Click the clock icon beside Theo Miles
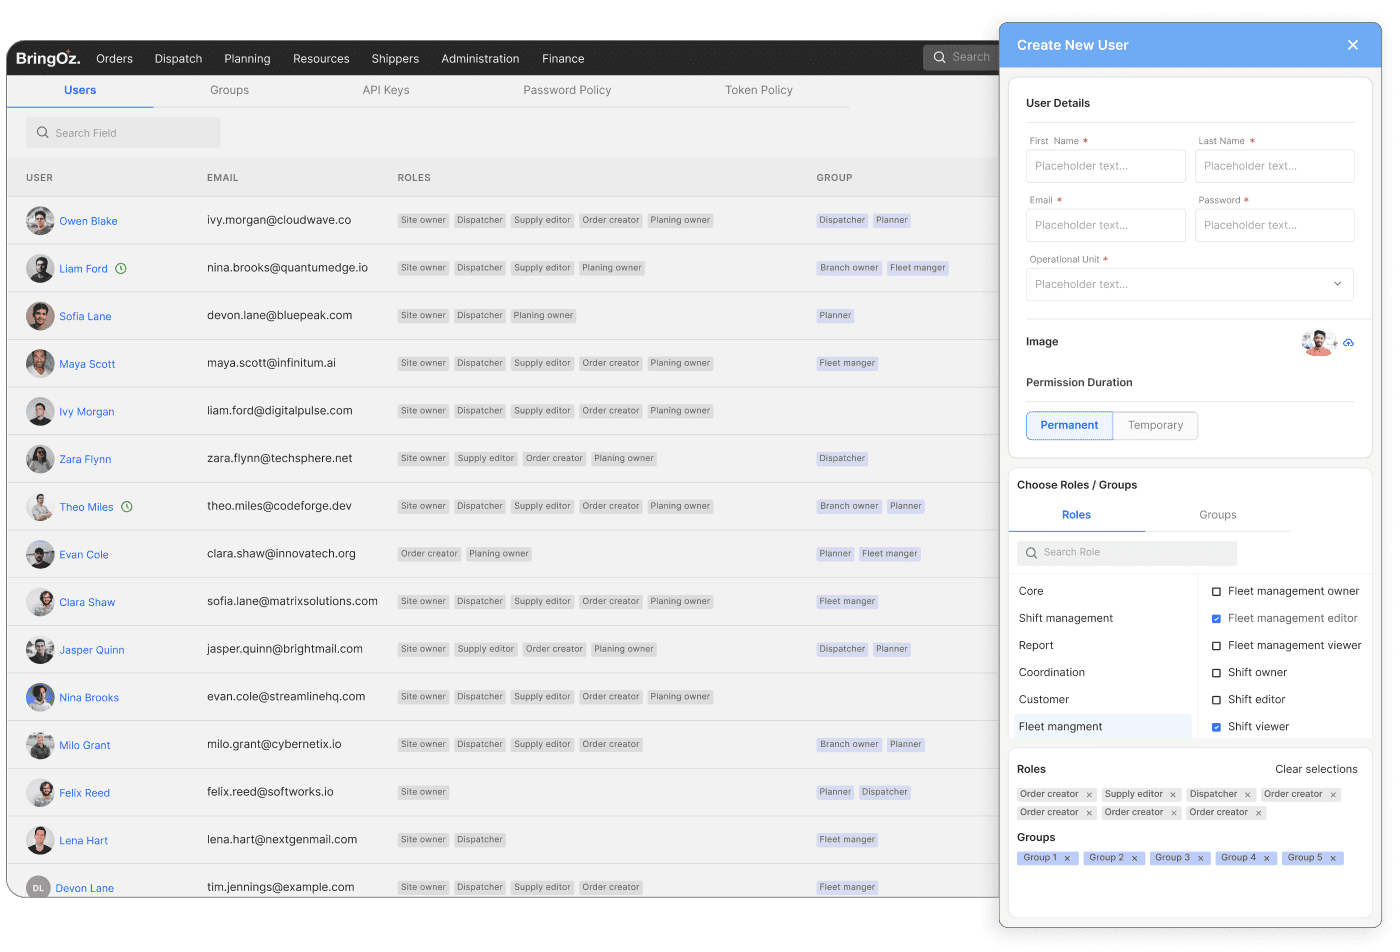This screenshot has width=1400, height=952. (127, 507)
